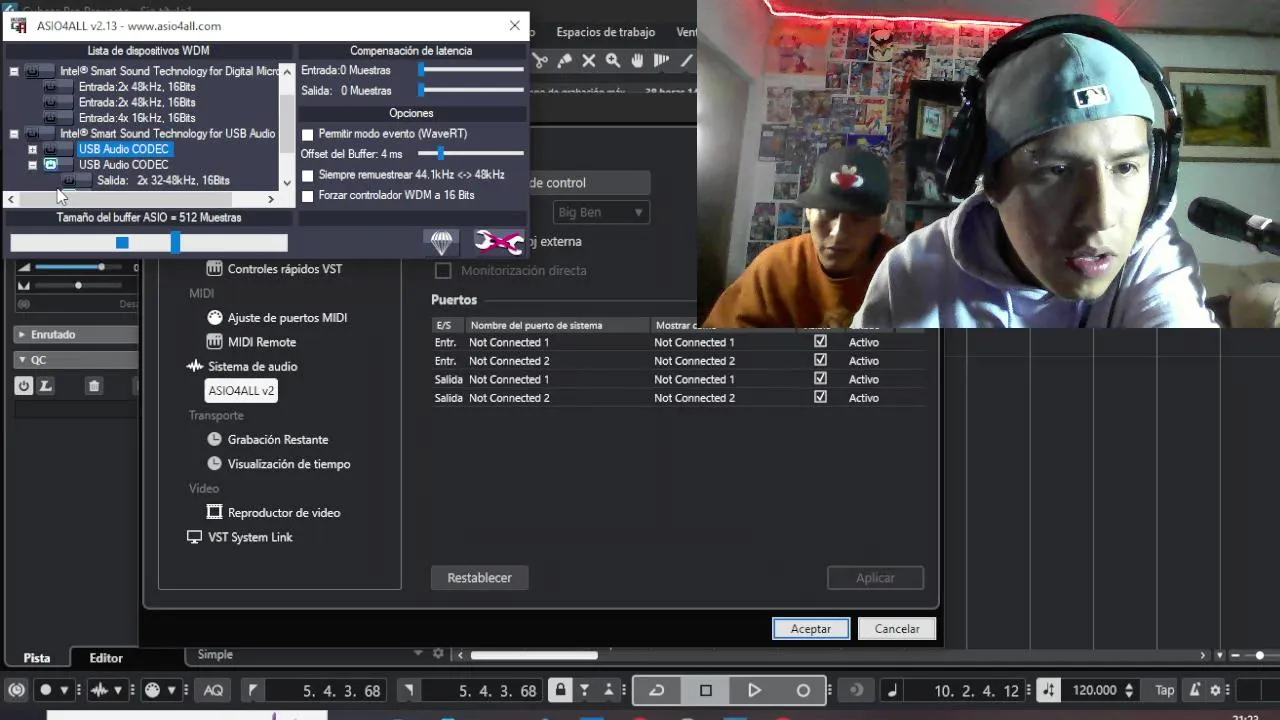Uncheck visible box for Salida Not Connected 2
The width and height of the screenshot is (1280, 720).
click(821, 397)
